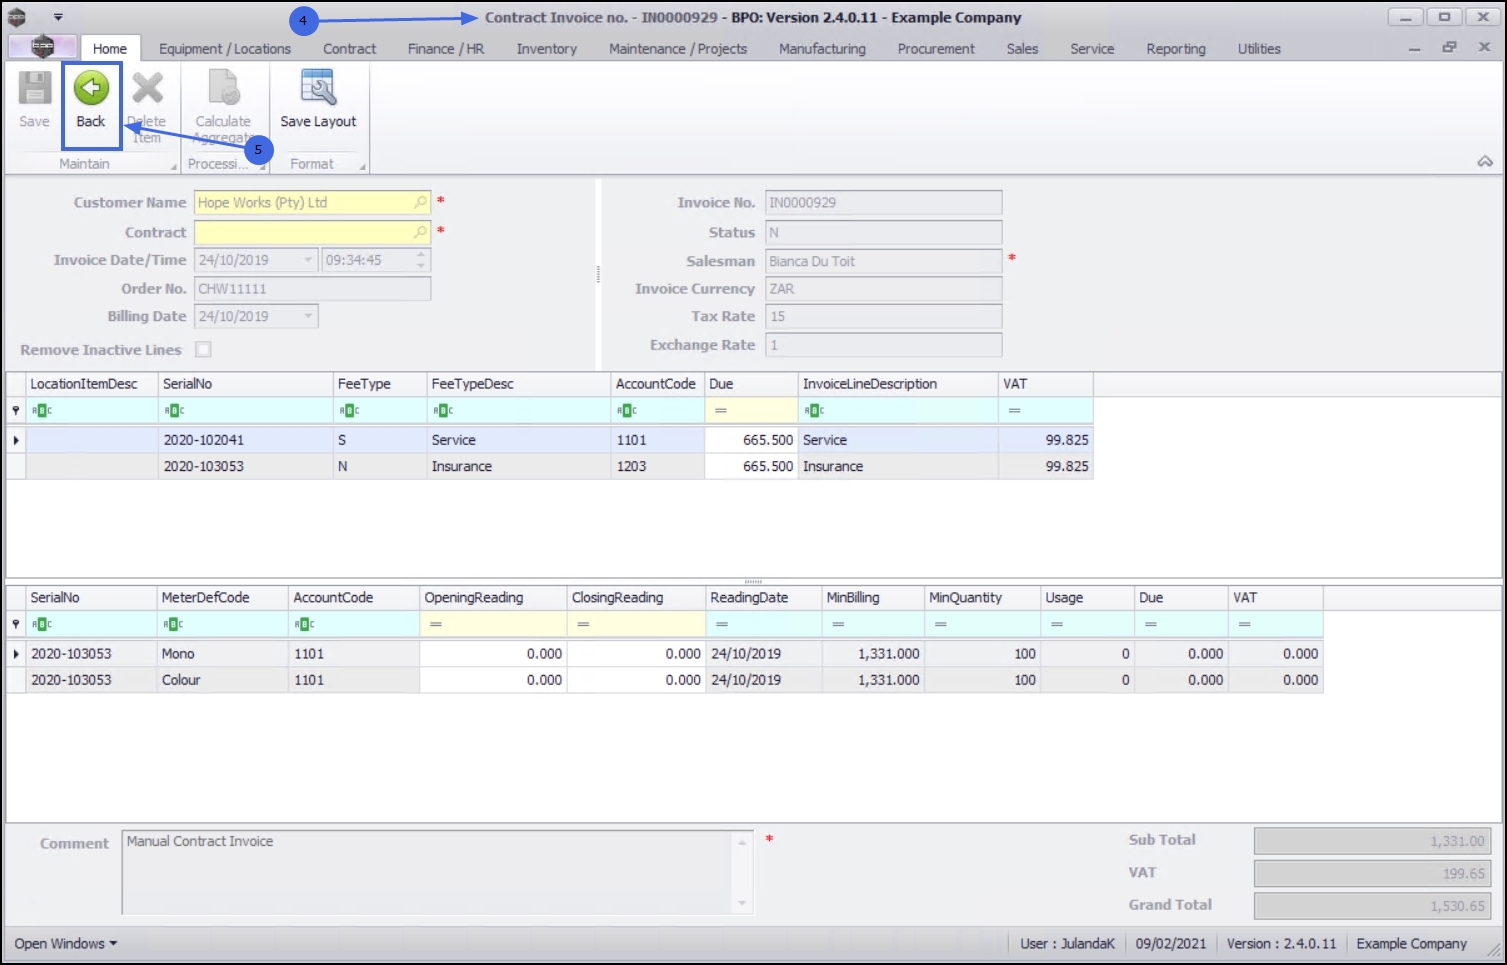
Task: Click the Maintain group dialog launcher
Action: click(x=173, y=166)
